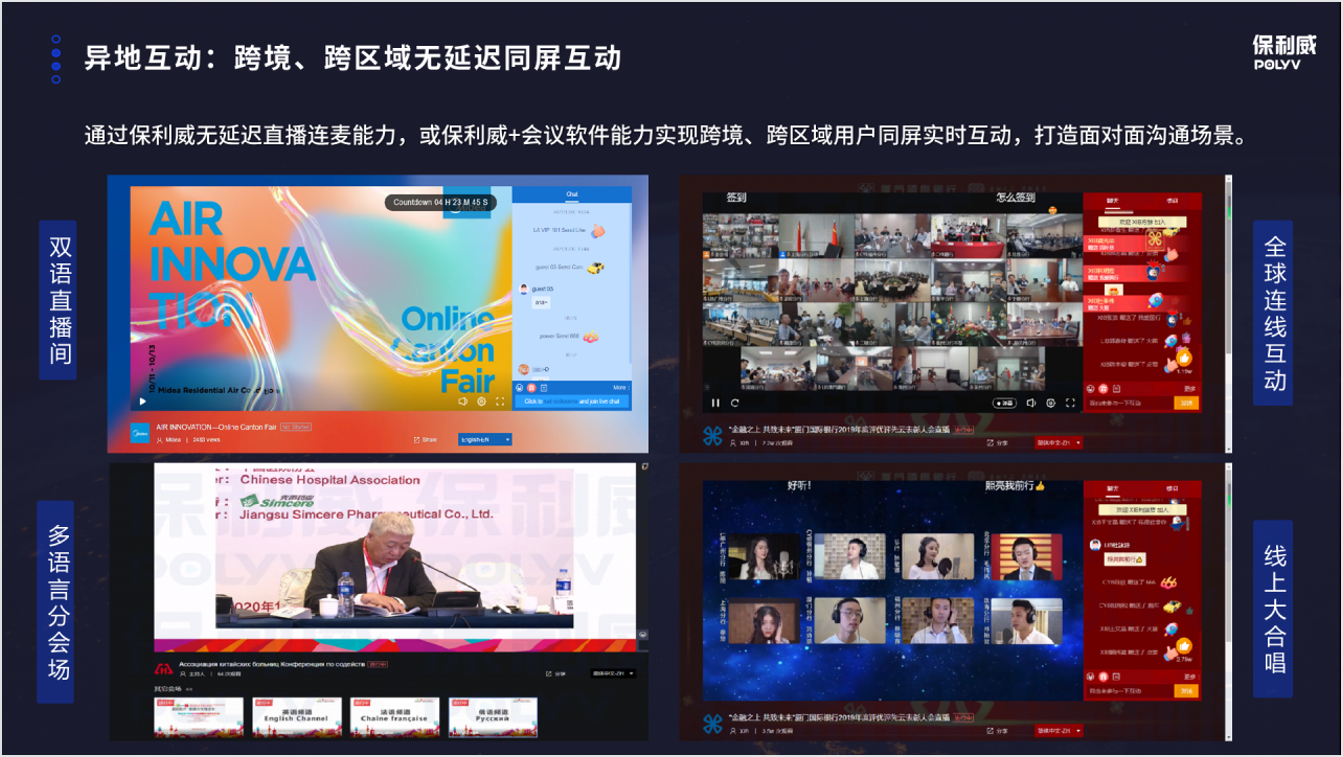
Task: Pause the video in 全球连线互动 player
Action: click(x=715, y=403)
